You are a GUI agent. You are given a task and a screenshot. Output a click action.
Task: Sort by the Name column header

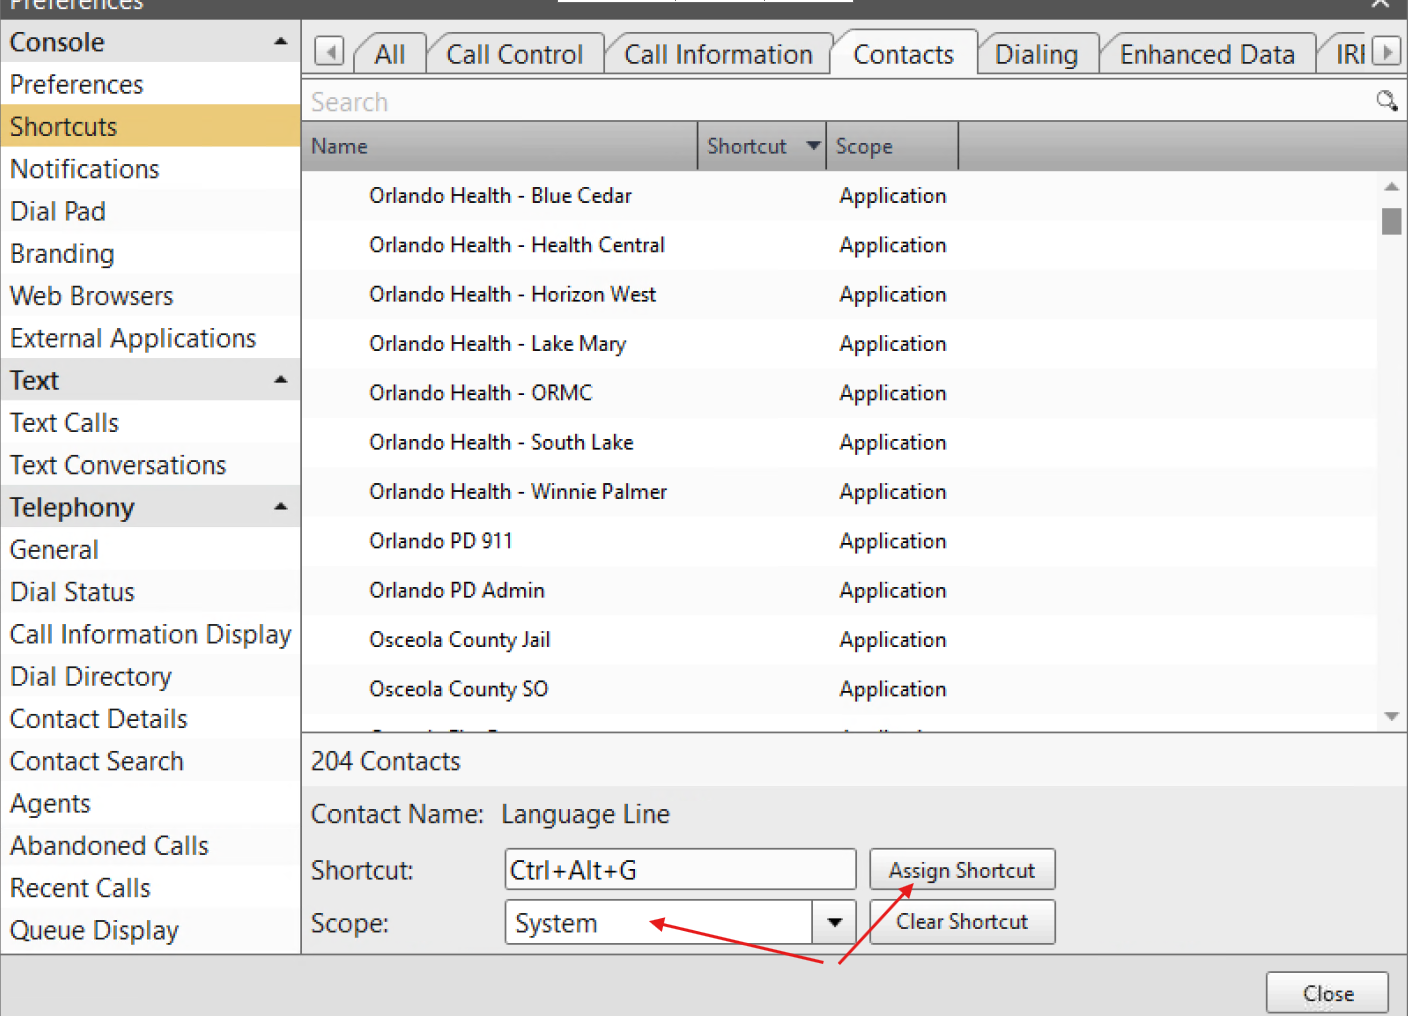click(499, 146)
